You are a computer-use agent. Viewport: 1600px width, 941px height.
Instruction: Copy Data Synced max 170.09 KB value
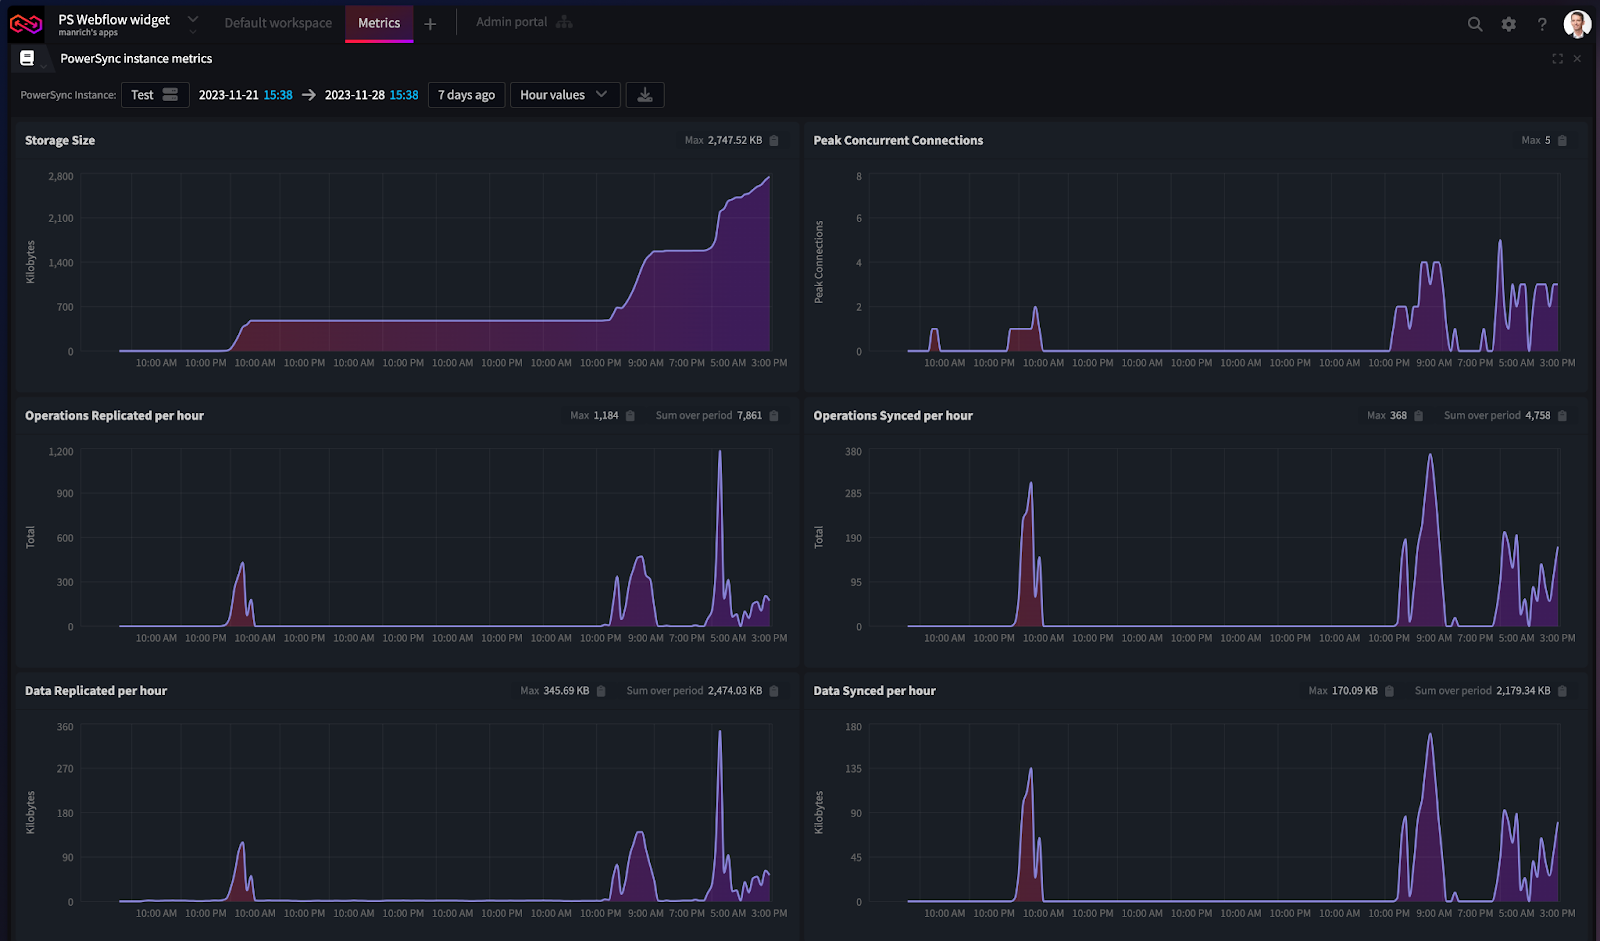1389,691
